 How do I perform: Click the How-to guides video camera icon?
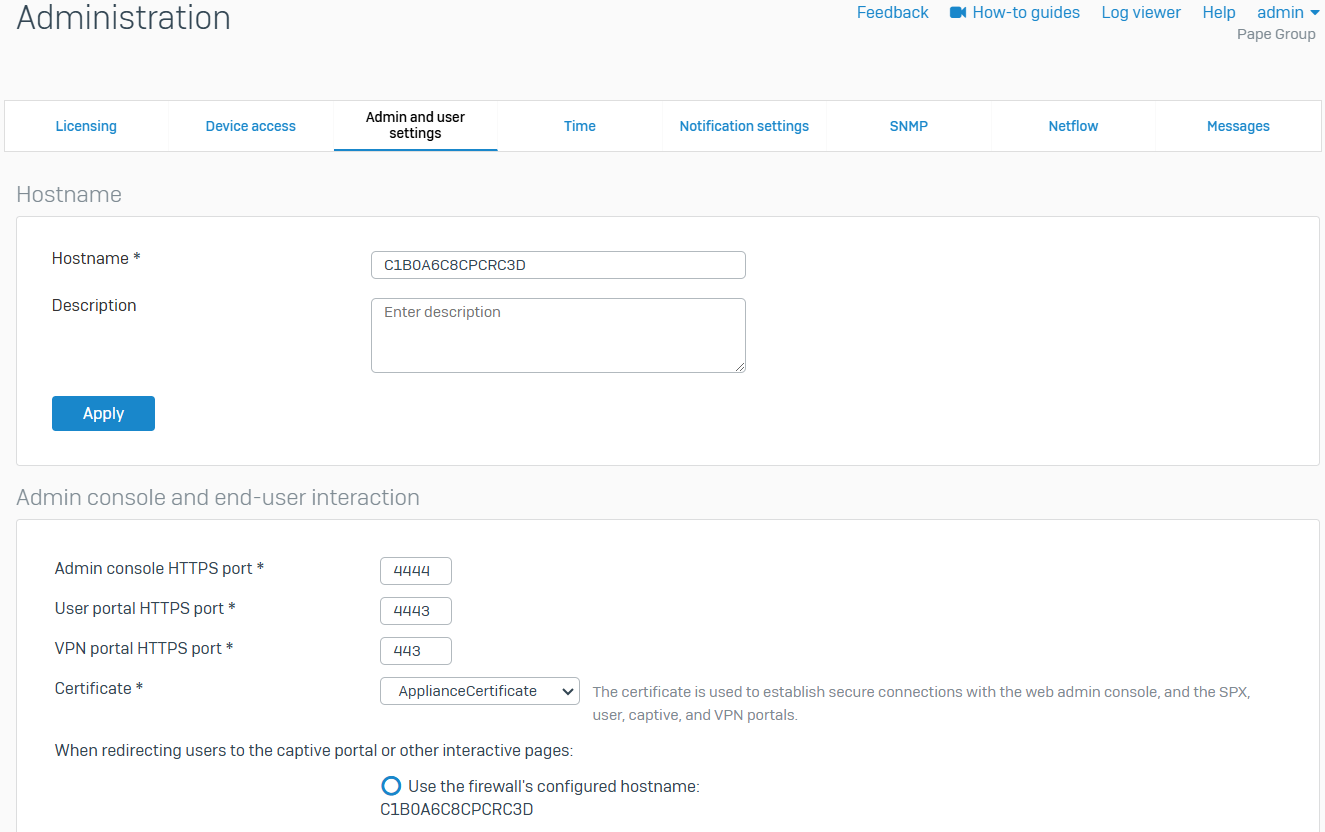click(958, 13)
